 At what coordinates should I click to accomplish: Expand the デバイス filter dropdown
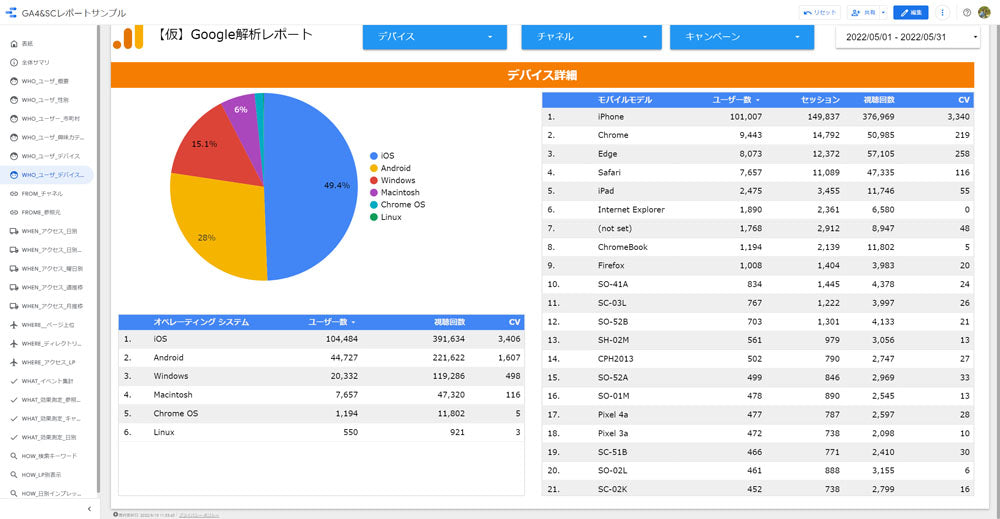click(435, 37)
